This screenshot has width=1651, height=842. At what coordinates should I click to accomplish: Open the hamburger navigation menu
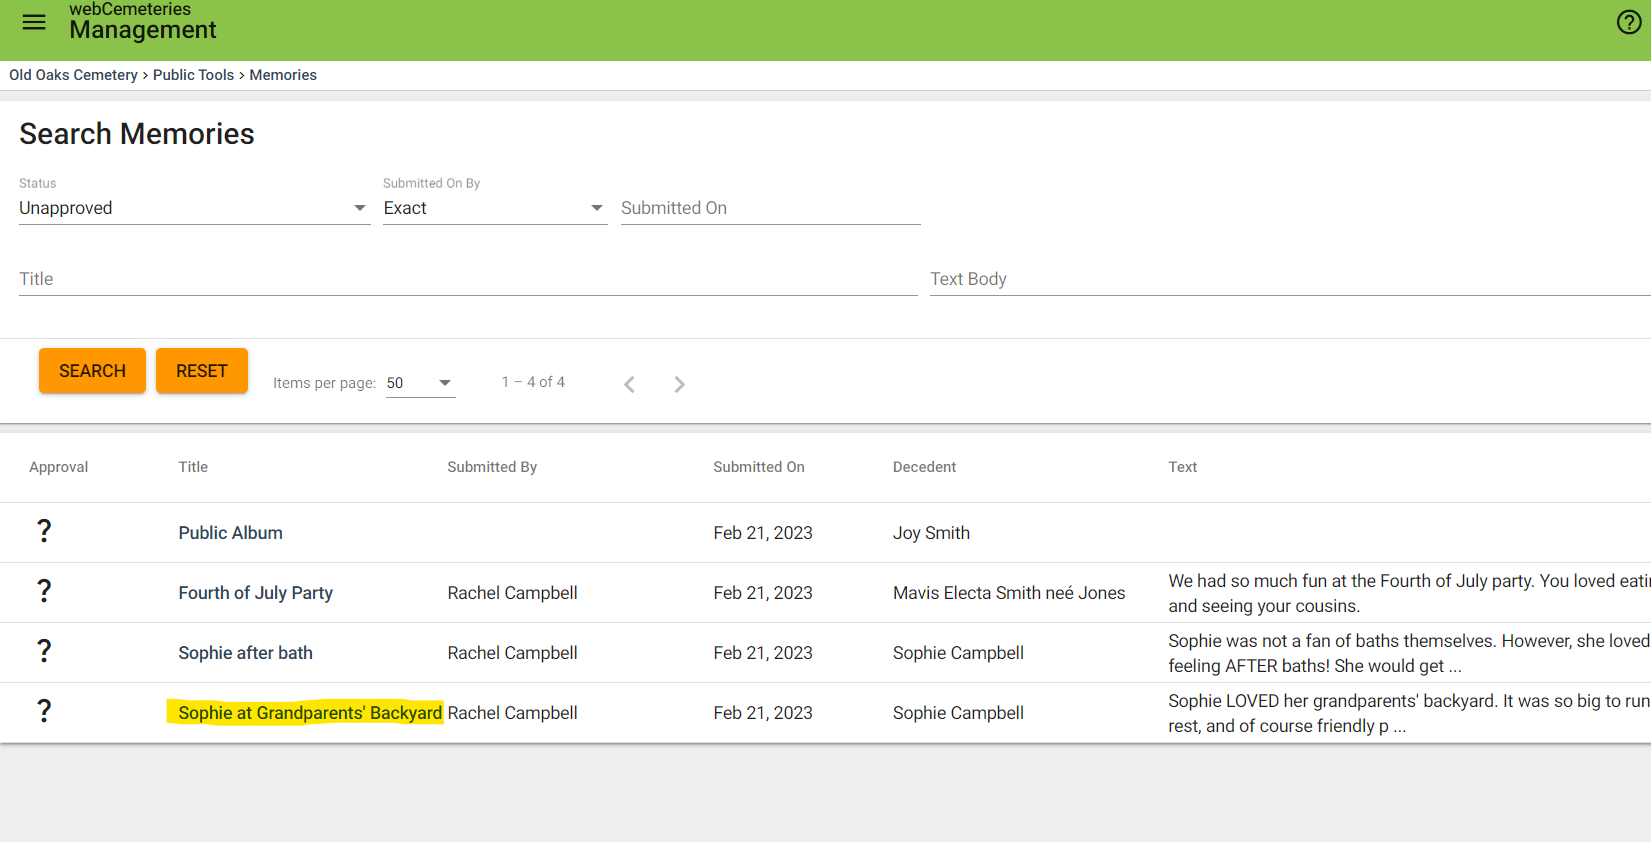click(34, 22)
